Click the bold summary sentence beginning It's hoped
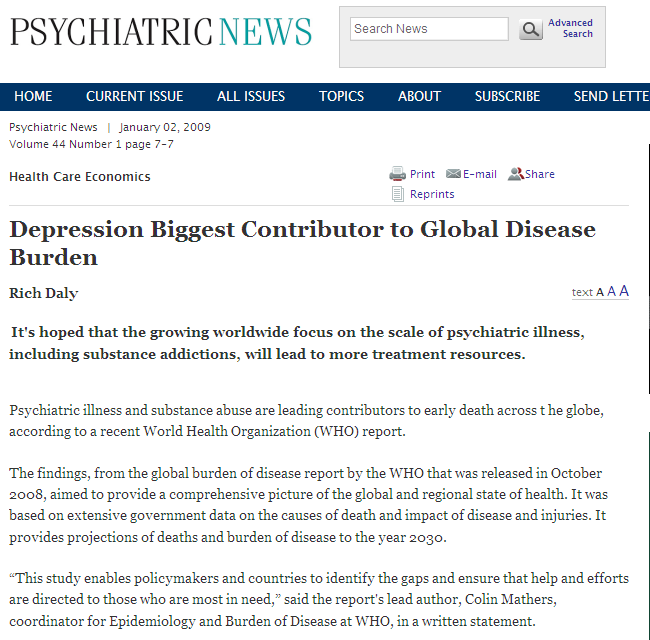 (297, 343)
